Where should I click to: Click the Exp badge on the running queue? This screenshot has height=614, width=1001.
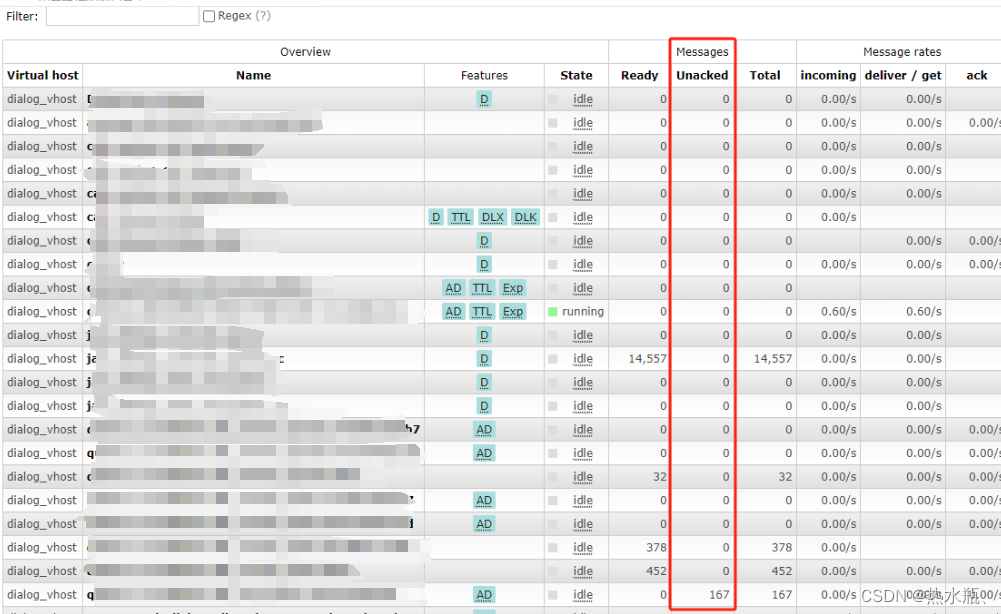click(512, 311)
